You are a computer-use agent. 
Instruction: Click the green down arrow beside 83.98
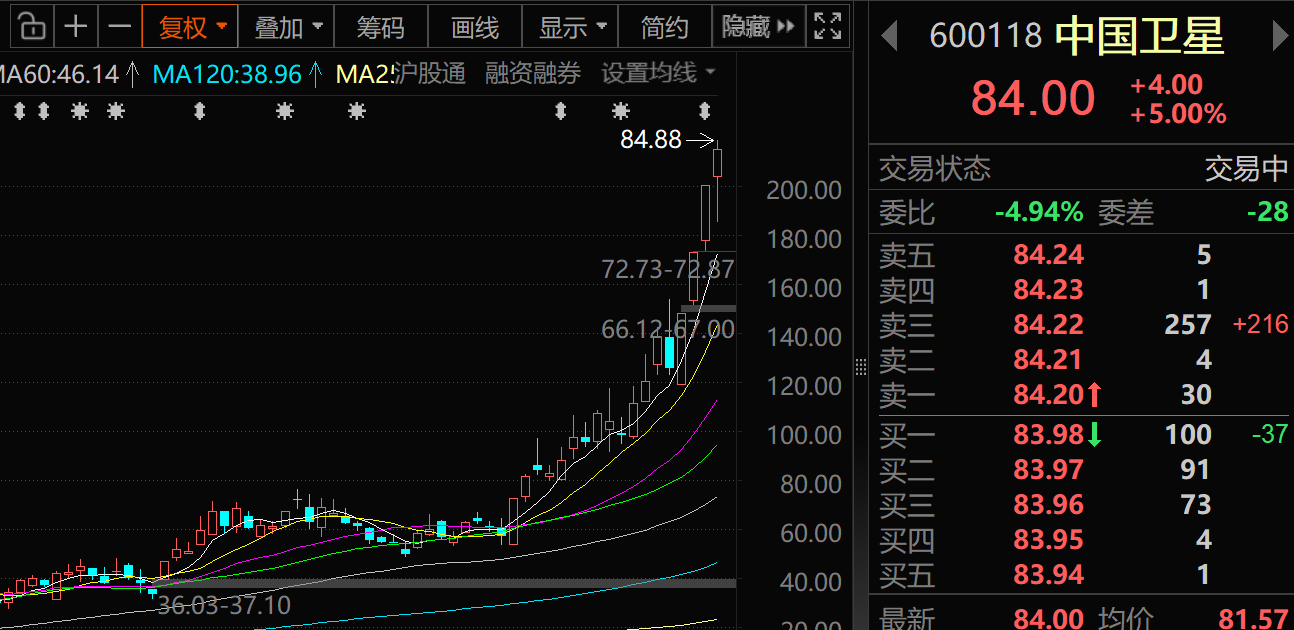click(x=1094, y=435)
